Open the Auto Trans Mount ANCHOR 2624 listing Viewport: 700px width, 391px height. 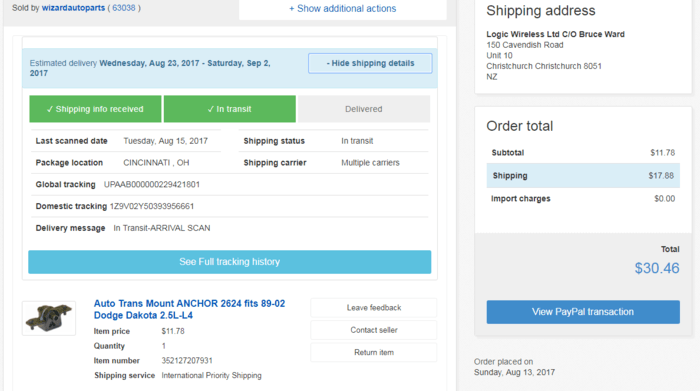pyautogui.click(x=189, y=309)
